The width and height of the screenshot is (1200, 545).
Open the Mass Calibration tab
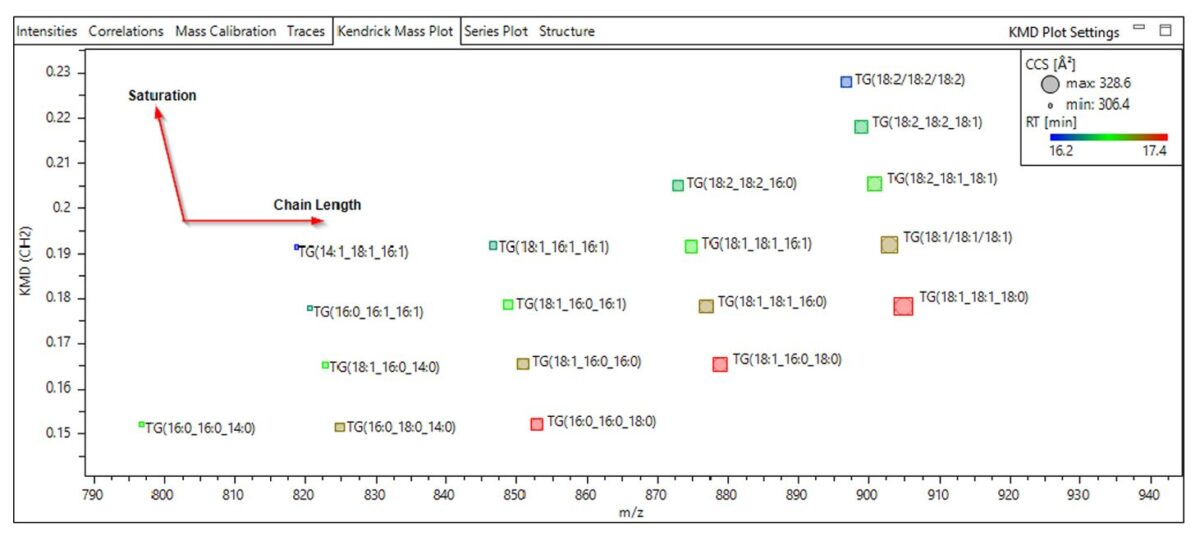tap(226, 31)
